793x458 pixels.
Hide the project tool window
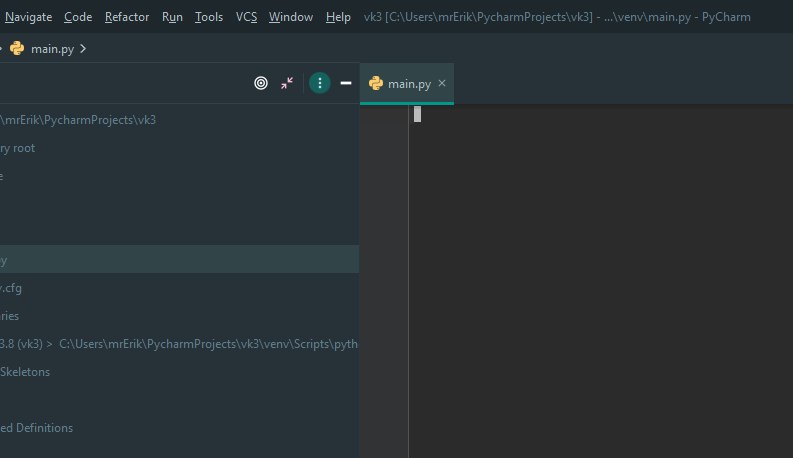coord(346,83)
